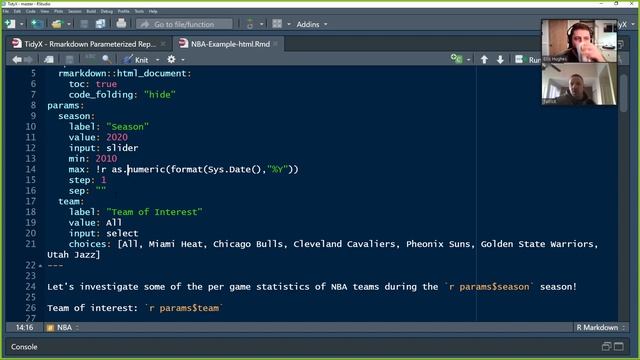
Task: Open Find/Replace with magnifier icon
Action: 107,60
